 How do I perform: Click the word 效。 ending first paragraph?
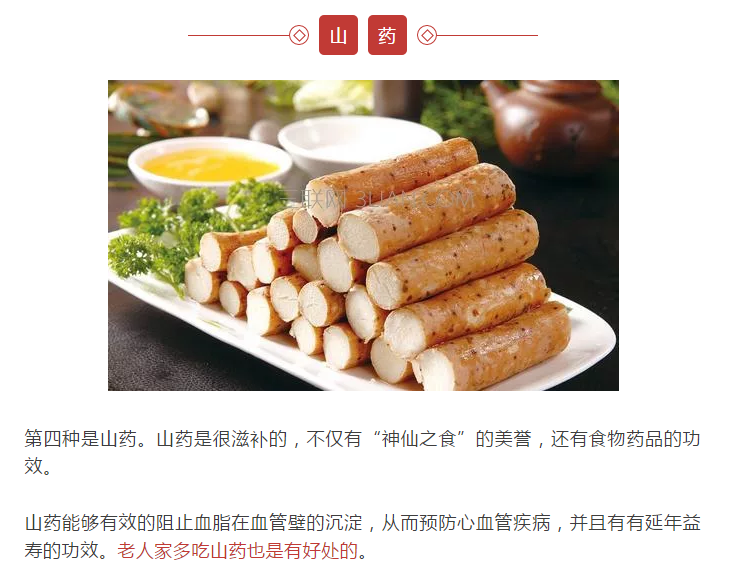click(38, 466)
